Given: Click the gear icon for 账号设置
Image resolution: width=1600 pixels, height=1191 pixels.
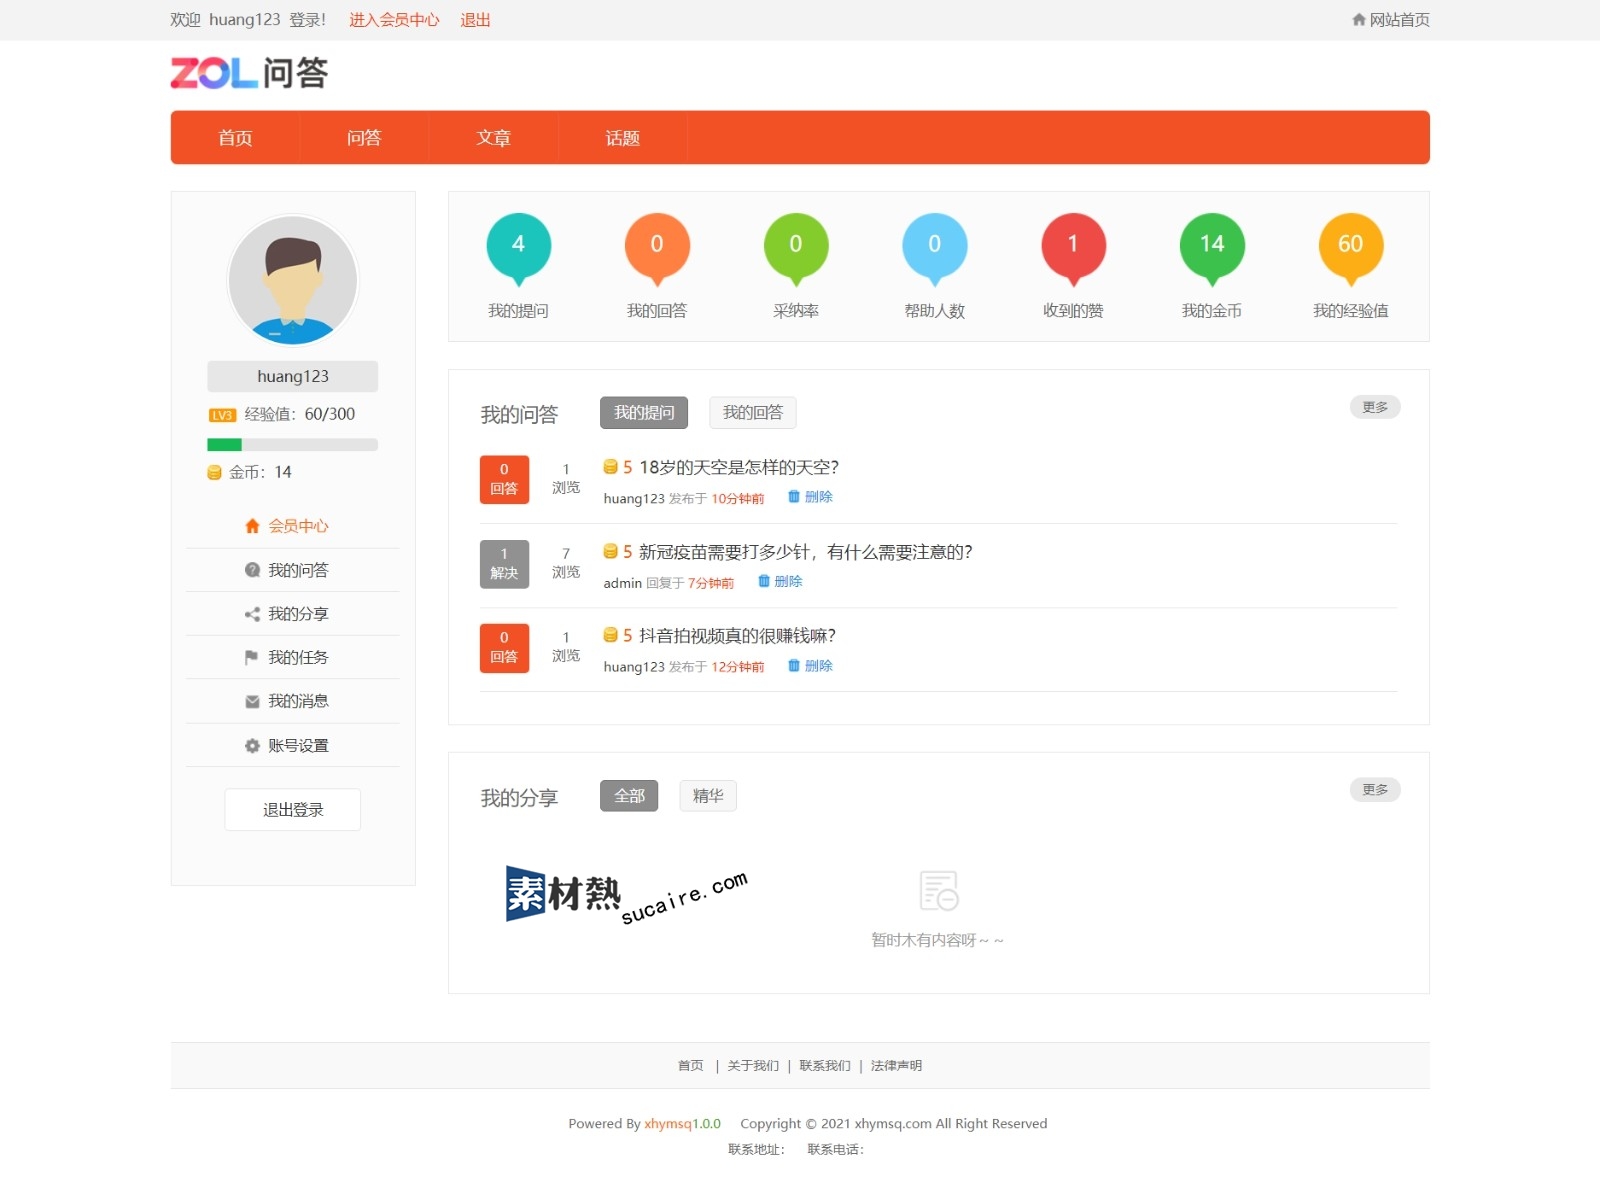Looking at the screenshot, I should pos(252,745).
